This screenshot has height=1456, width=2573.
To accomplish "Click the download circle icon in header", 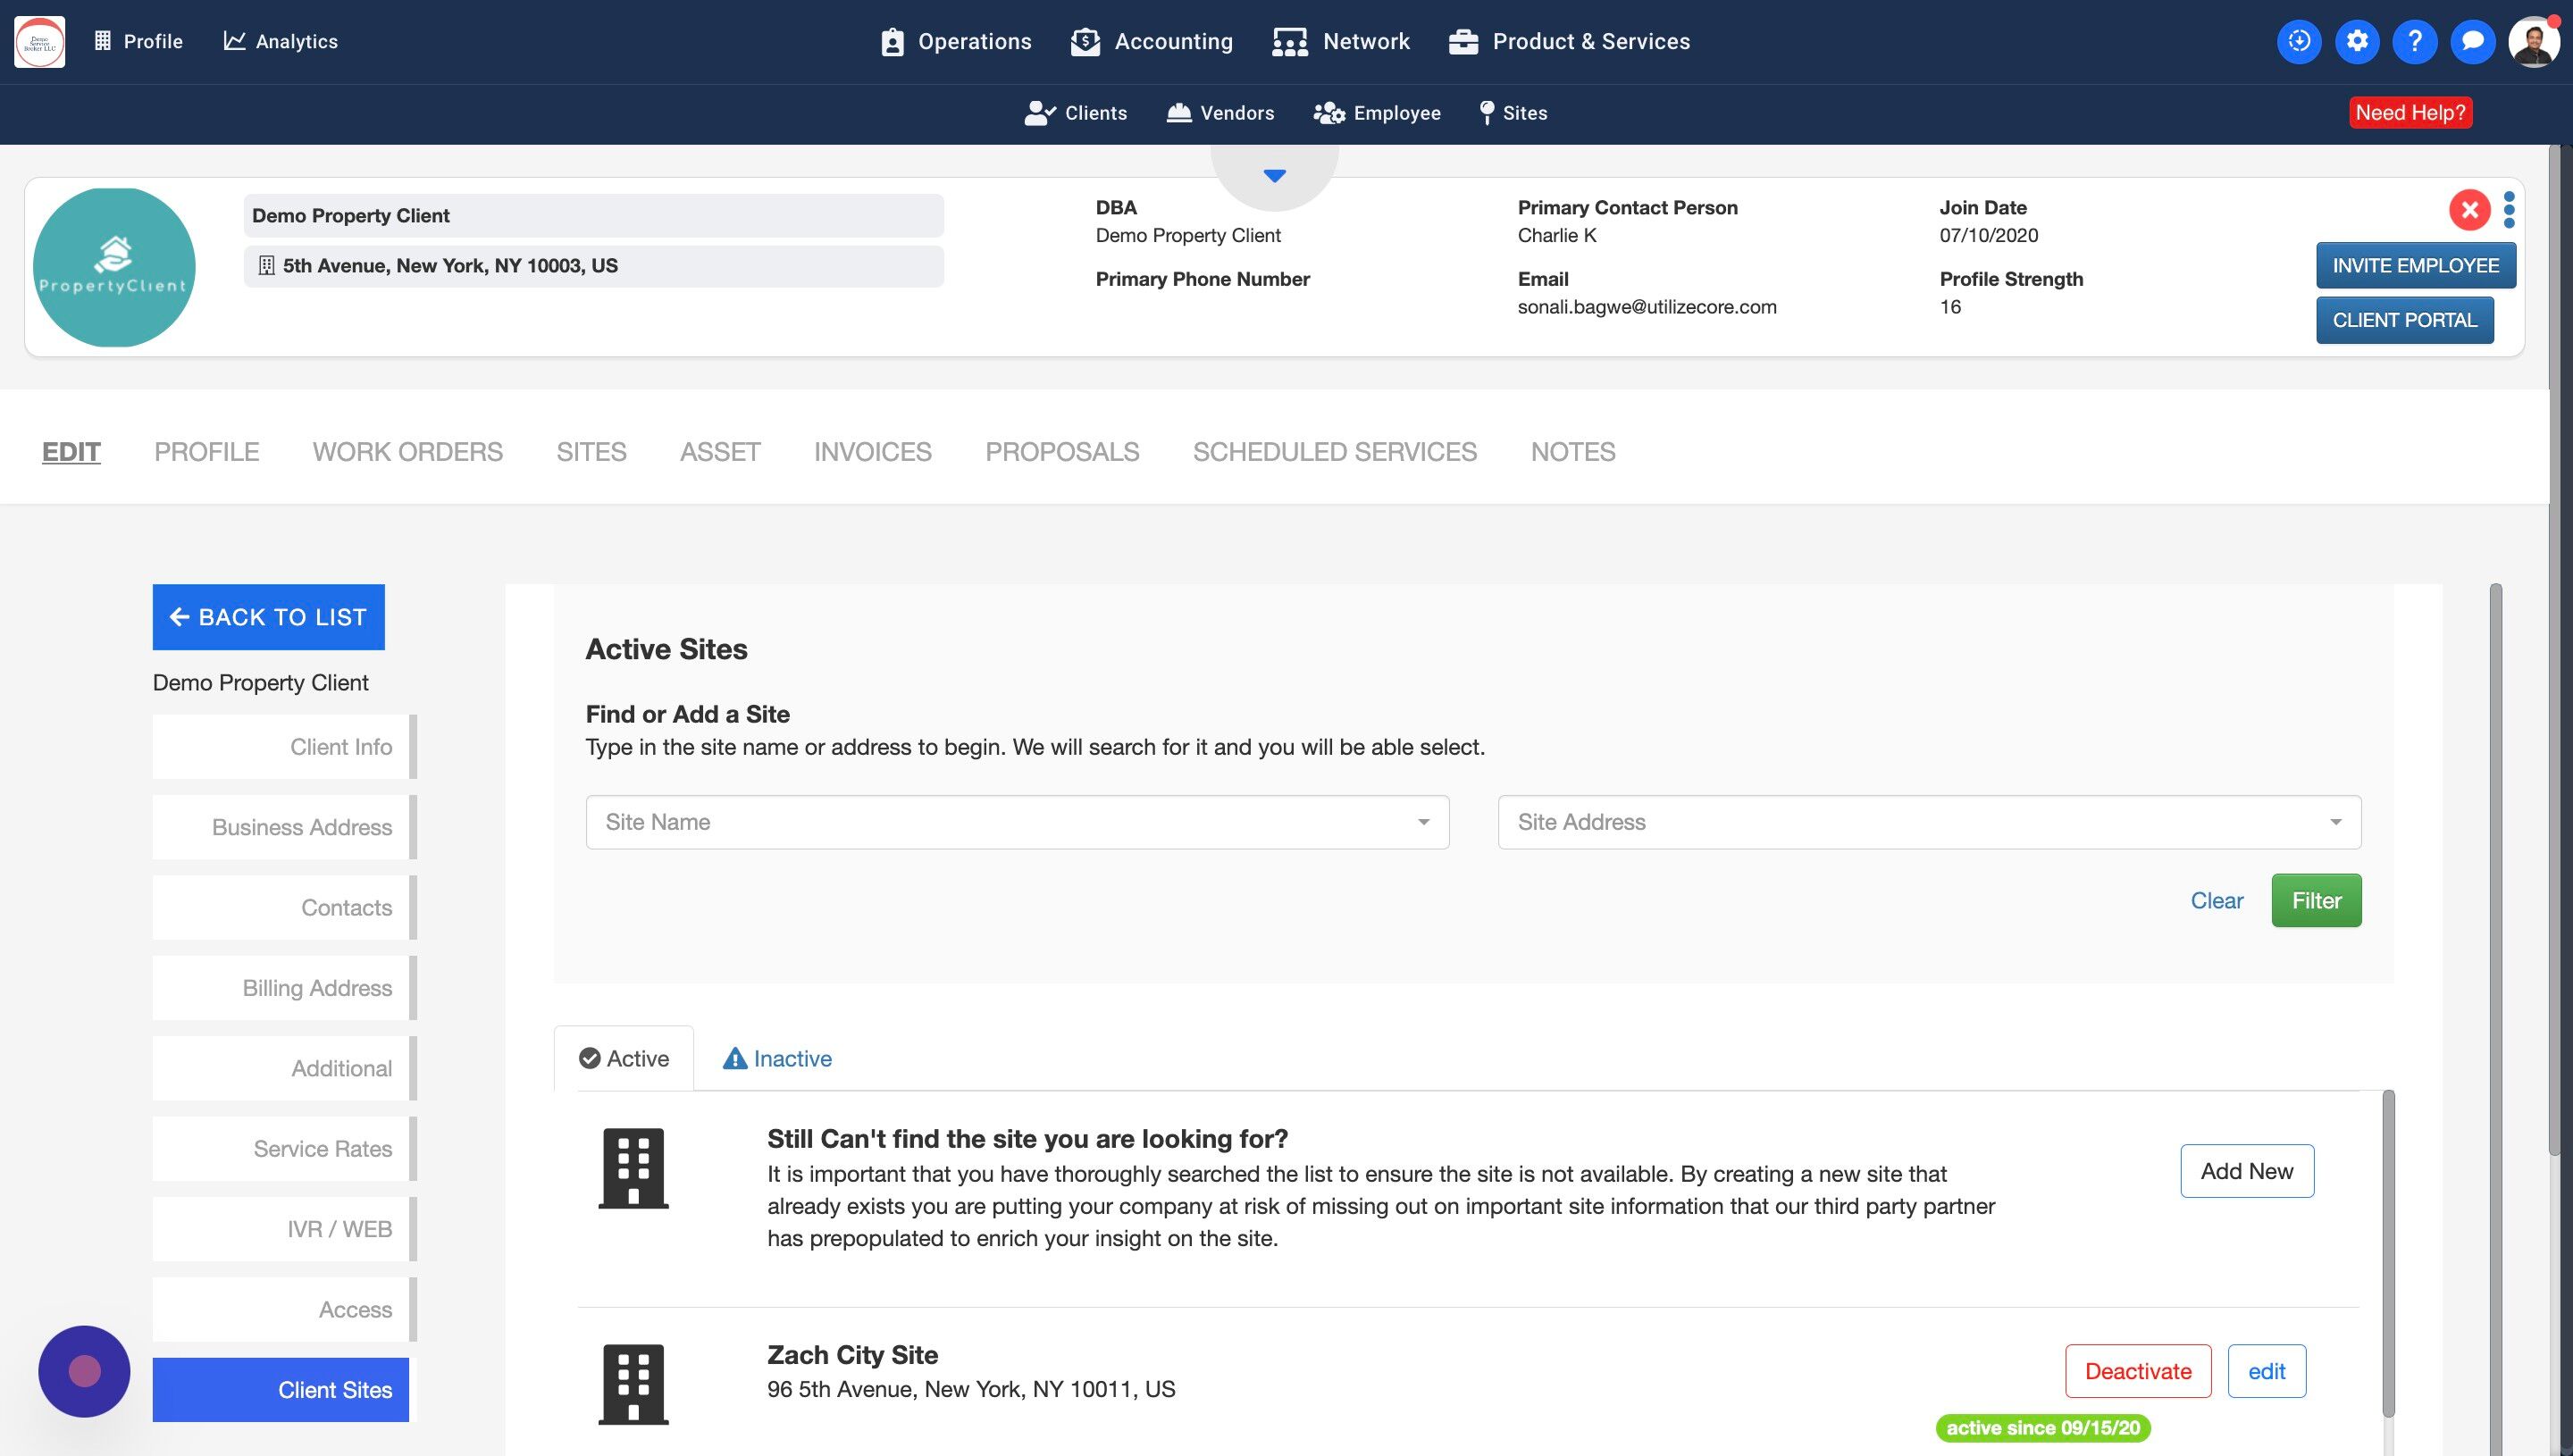I will tap(2298, 41).
